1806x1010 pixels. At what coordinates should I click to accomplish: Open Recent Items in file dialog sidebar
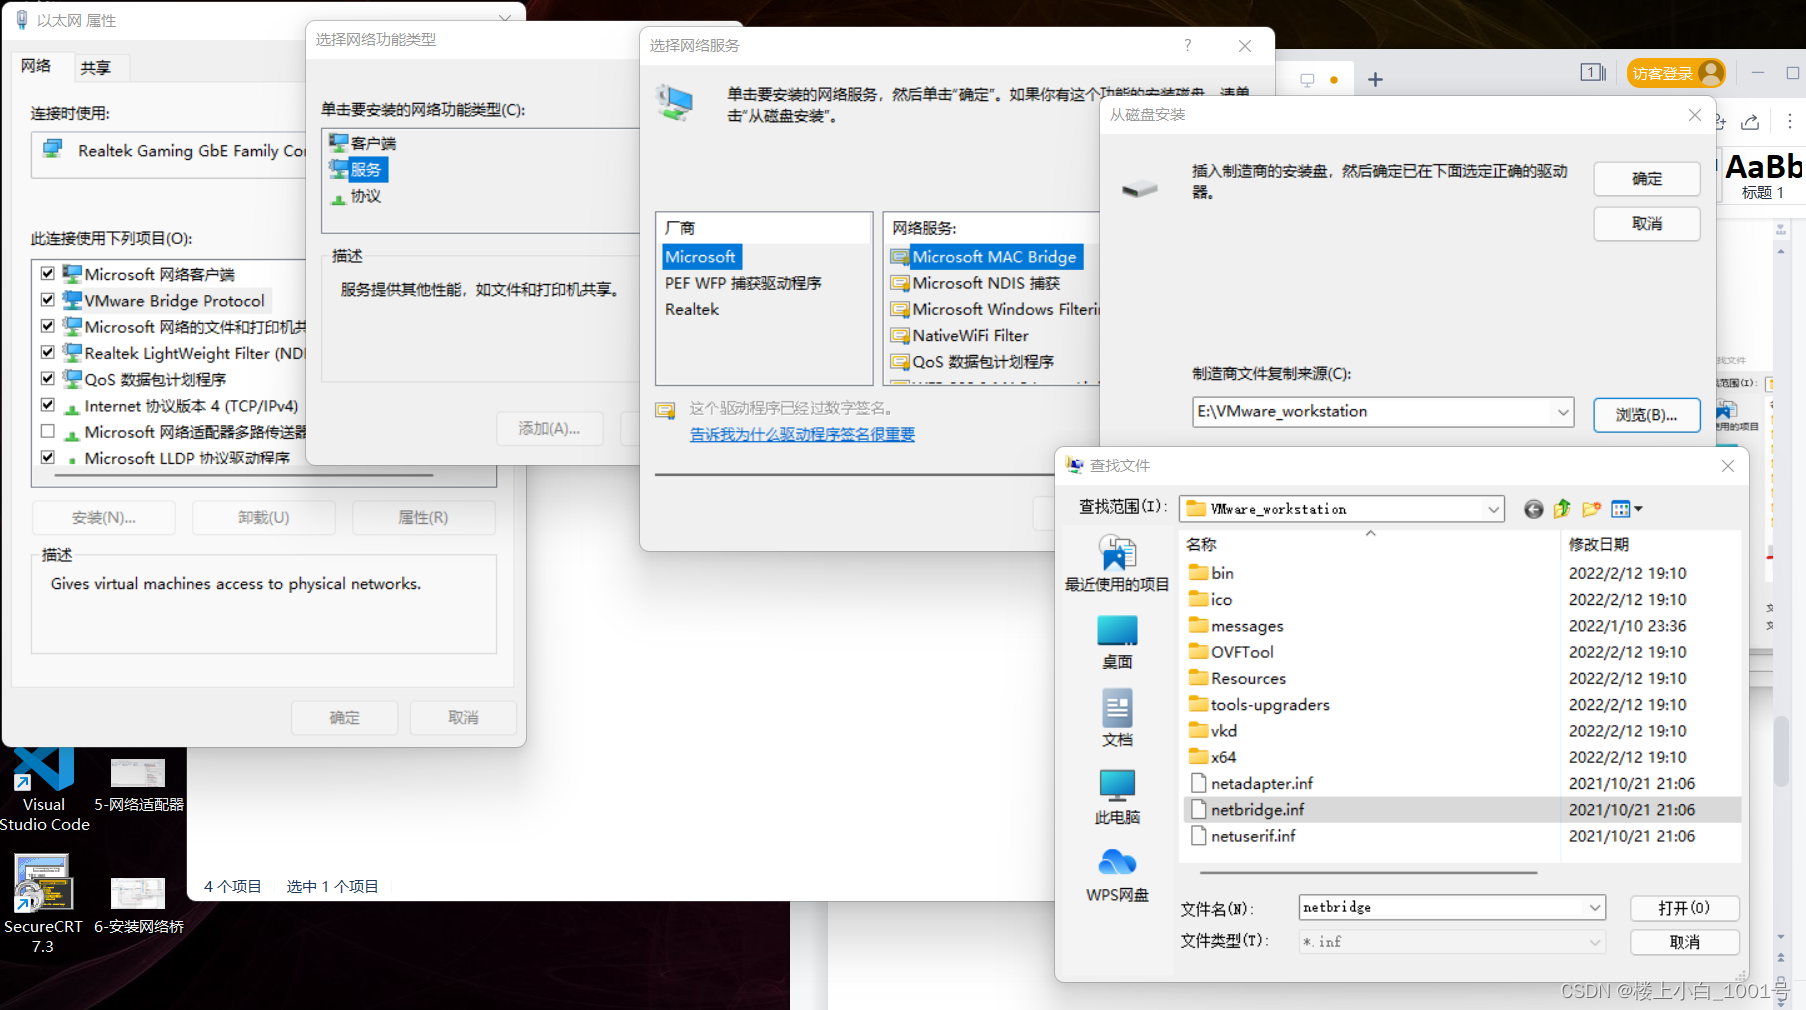click(x=1117, y=564)
